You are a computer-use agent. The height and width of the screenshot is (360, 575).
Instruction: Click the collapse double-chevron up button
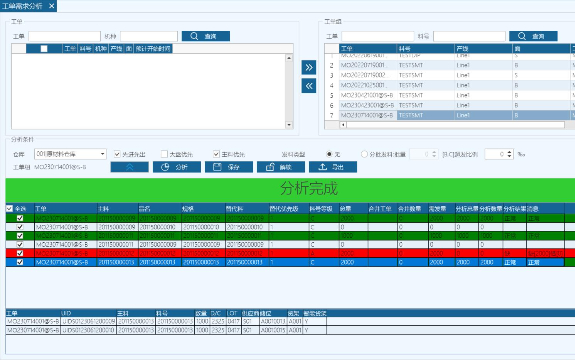tap(129, 167)
